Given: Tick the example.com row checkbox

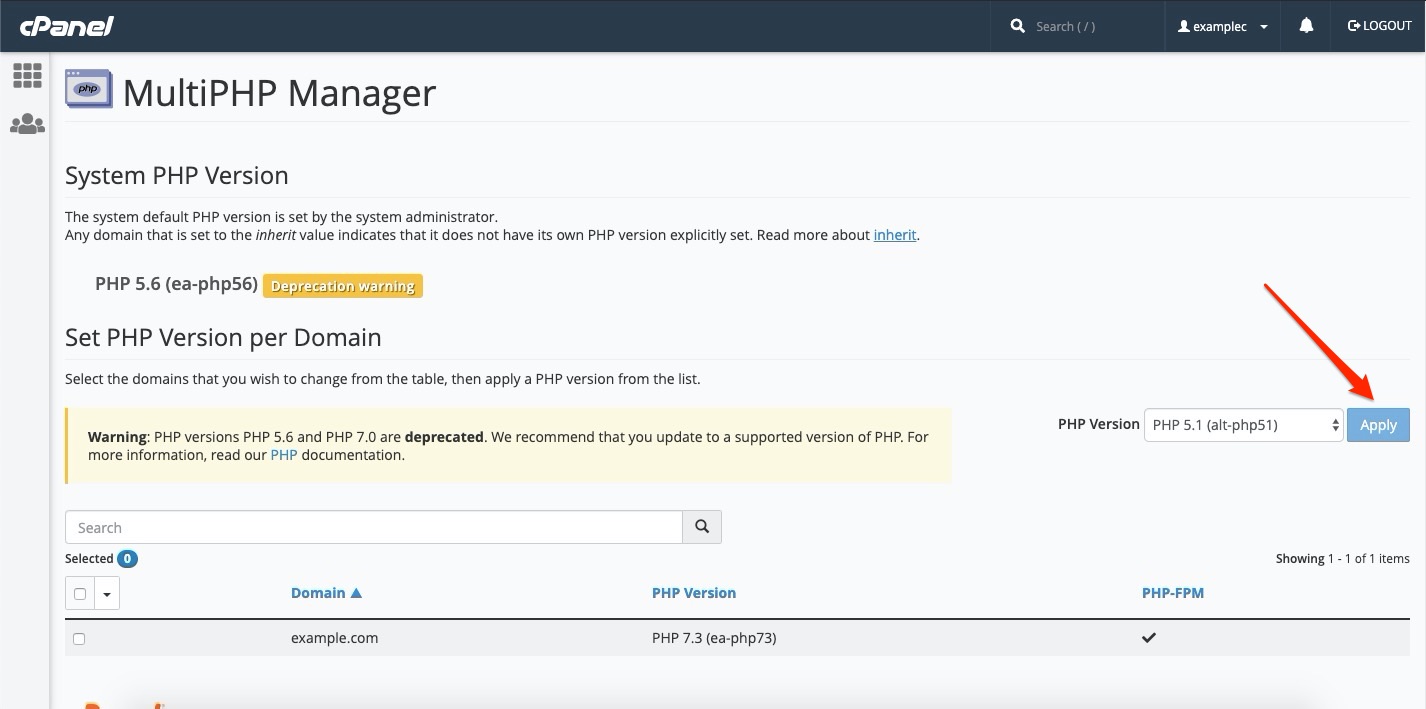Looking at the screenshot, I should (79, 638).
